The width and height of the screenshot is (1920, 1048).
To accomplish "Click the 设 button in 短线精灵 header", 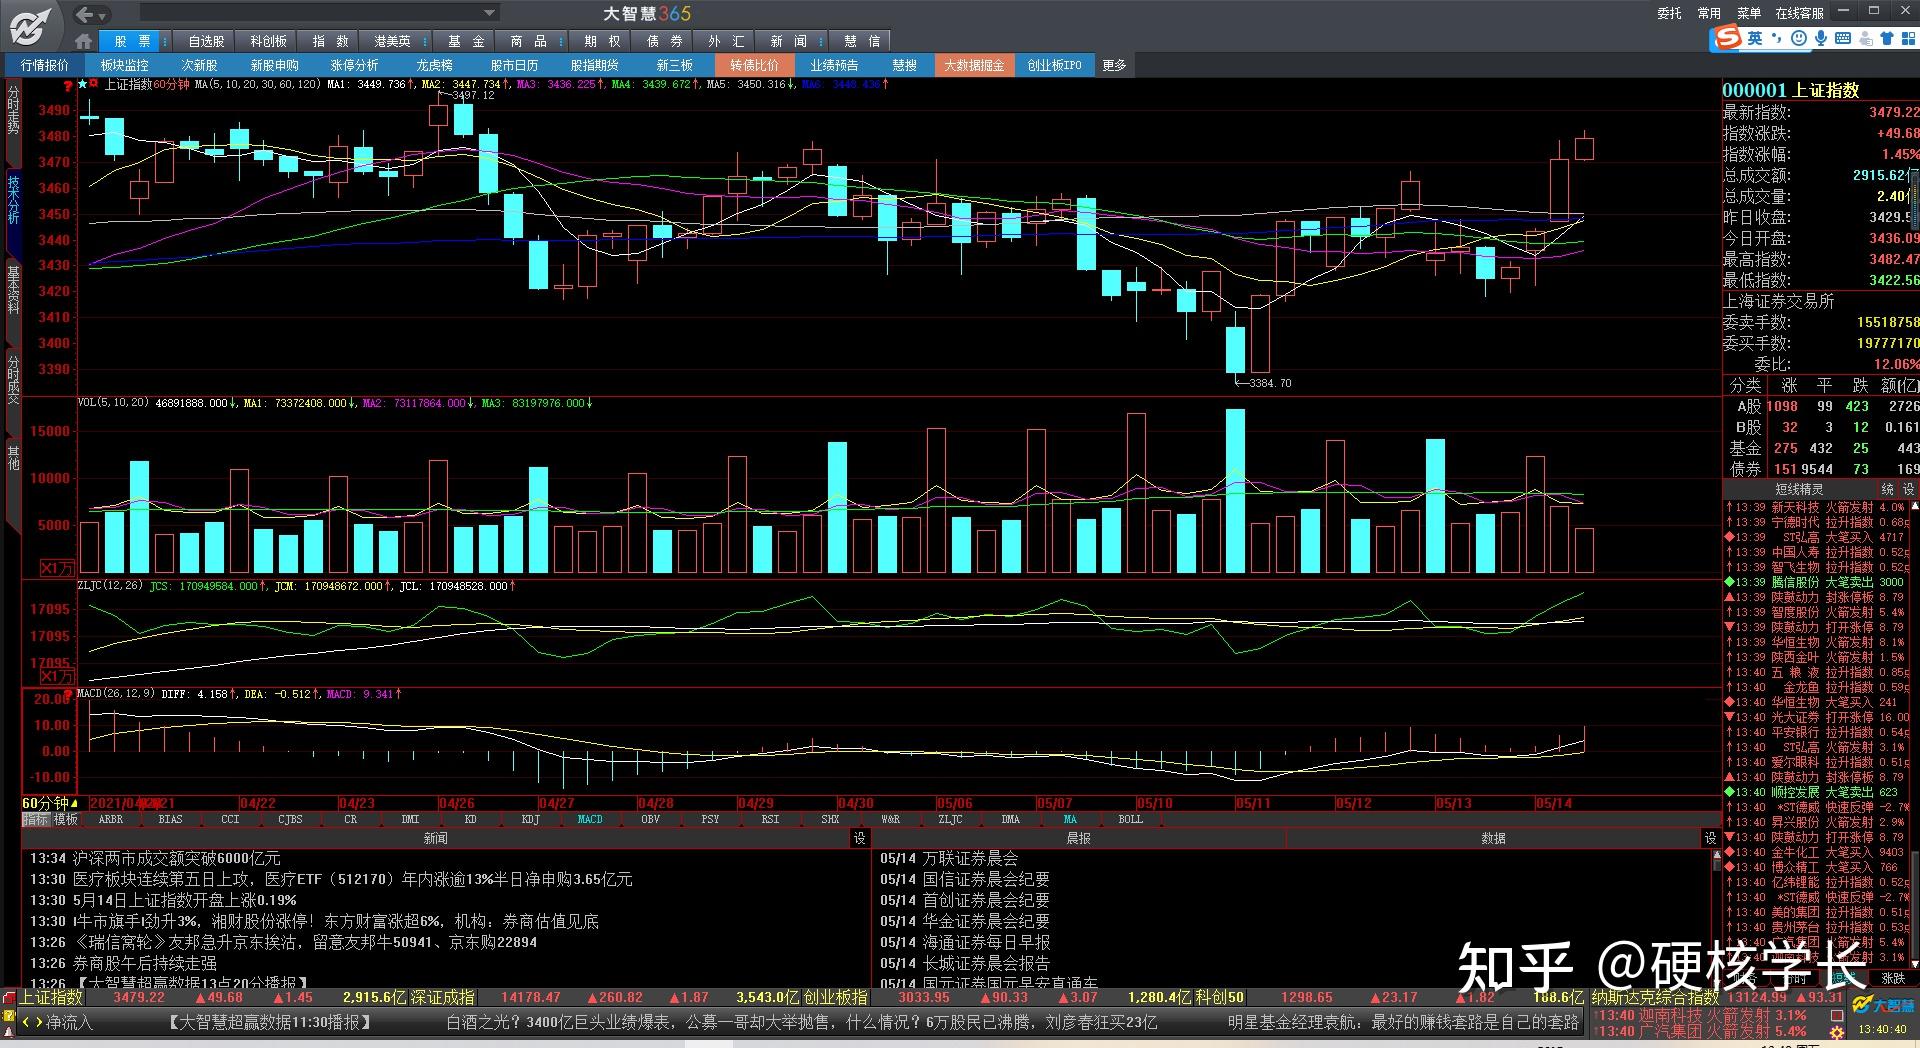I will click(1908, 489).
